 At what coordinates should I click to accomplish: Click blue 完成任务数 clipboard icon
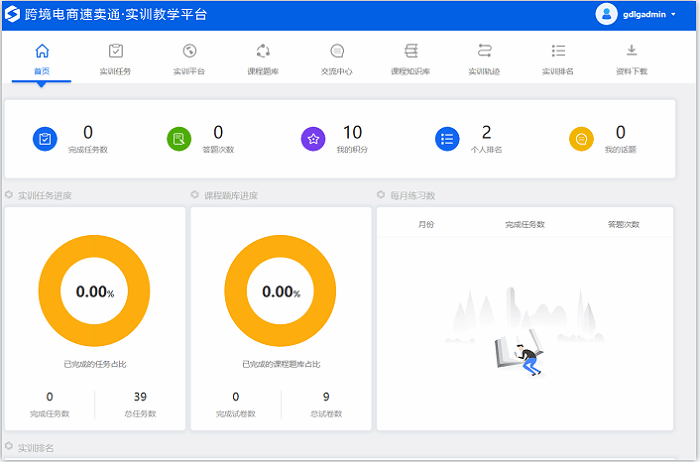tap(45, 139)
